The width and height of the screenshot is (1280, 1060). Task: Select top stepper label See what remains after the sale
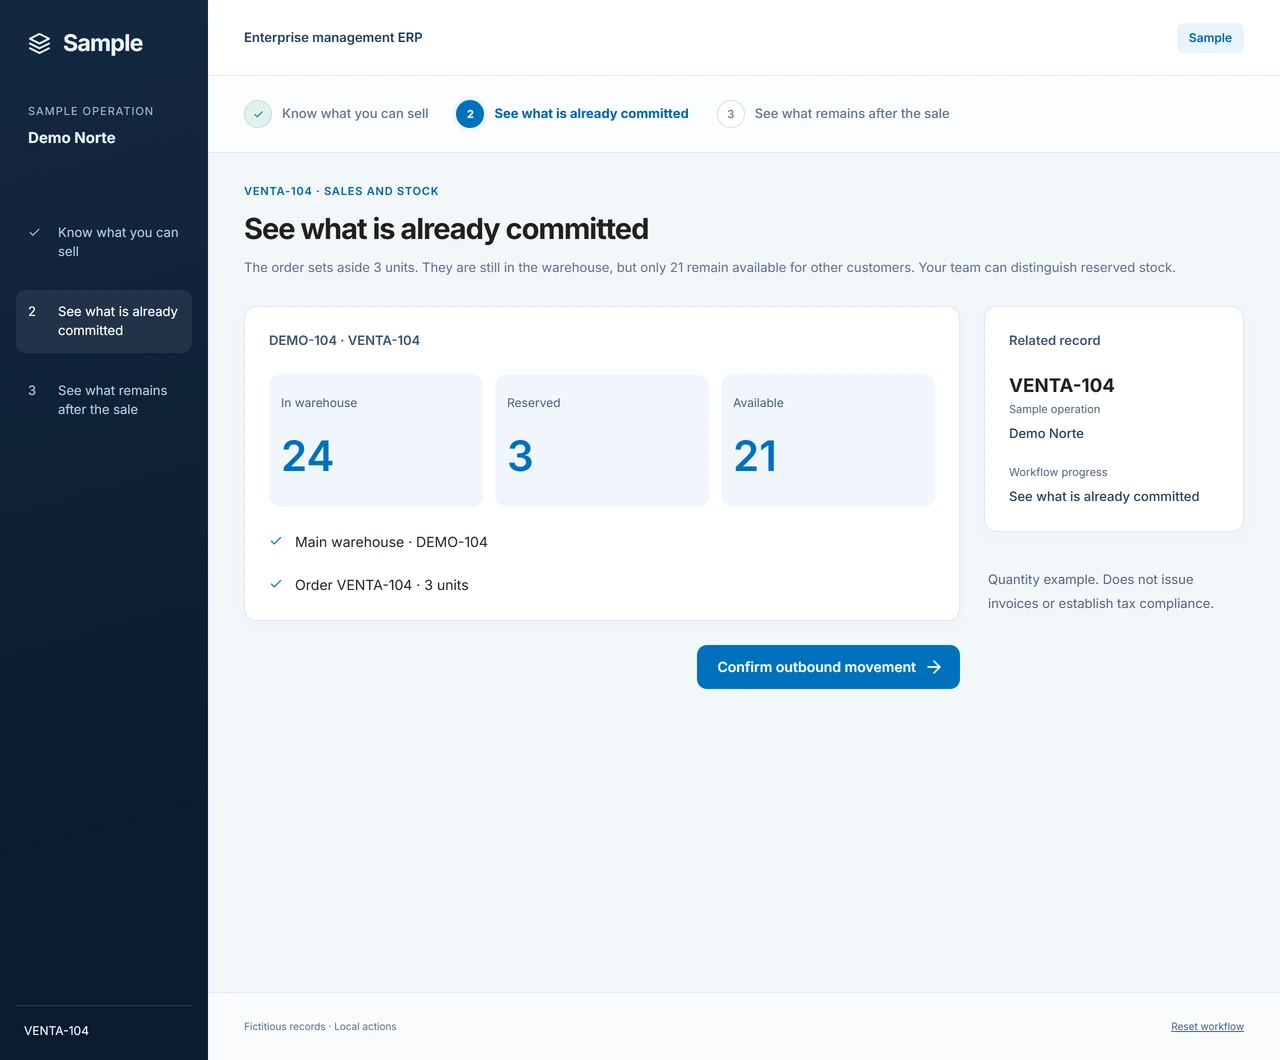852,114
